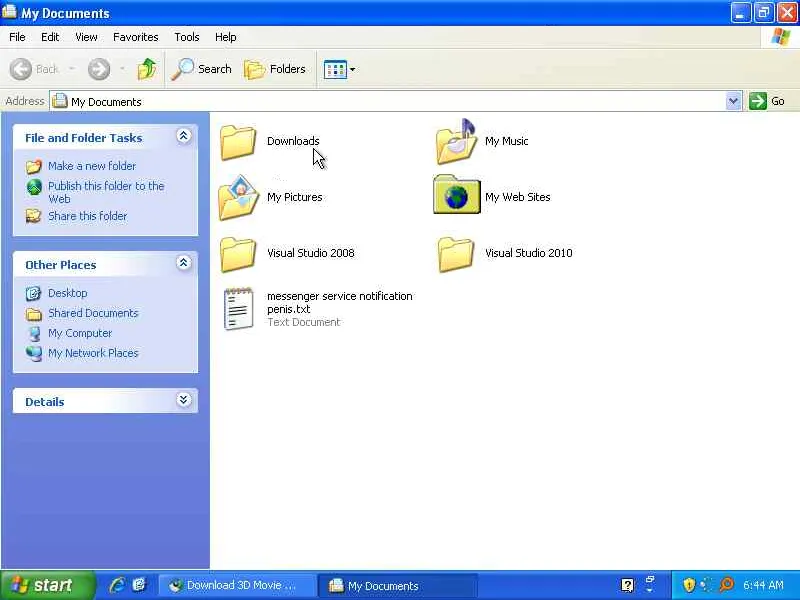The width and height of the screenshot is (800, 600).
Task: Go up one folder level
Action: [147, 69]
